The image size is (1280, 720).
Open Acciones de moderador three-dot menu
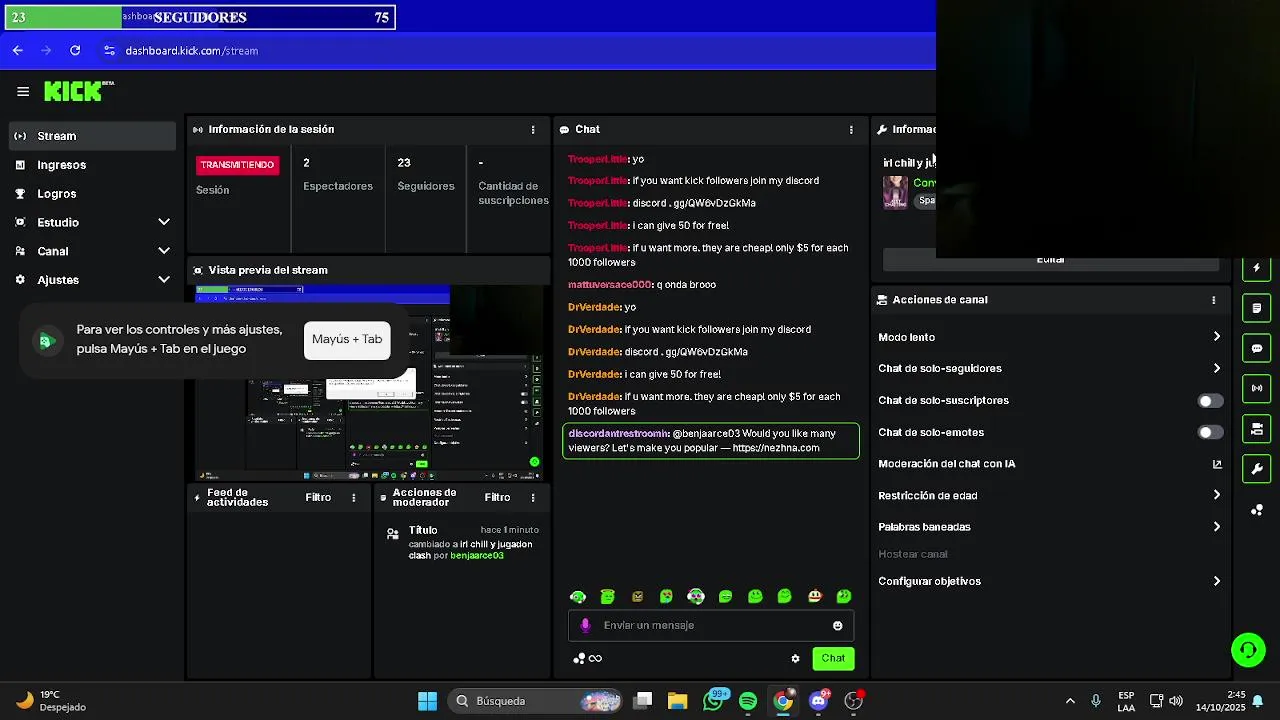click(x=532, y=497)
